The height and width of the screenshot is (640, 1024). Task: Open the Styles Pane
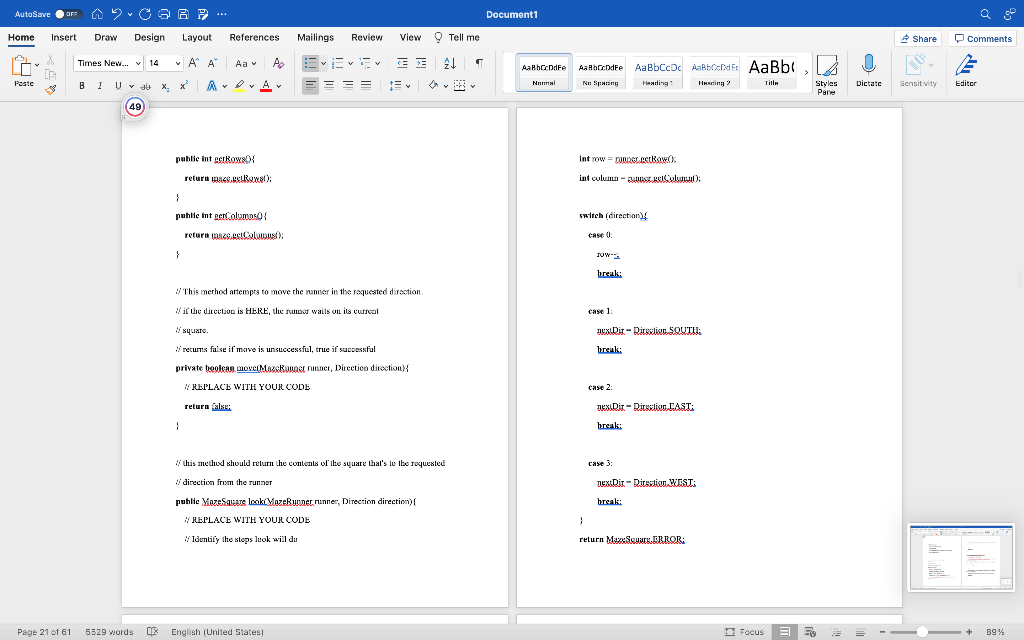coord(826,74)
